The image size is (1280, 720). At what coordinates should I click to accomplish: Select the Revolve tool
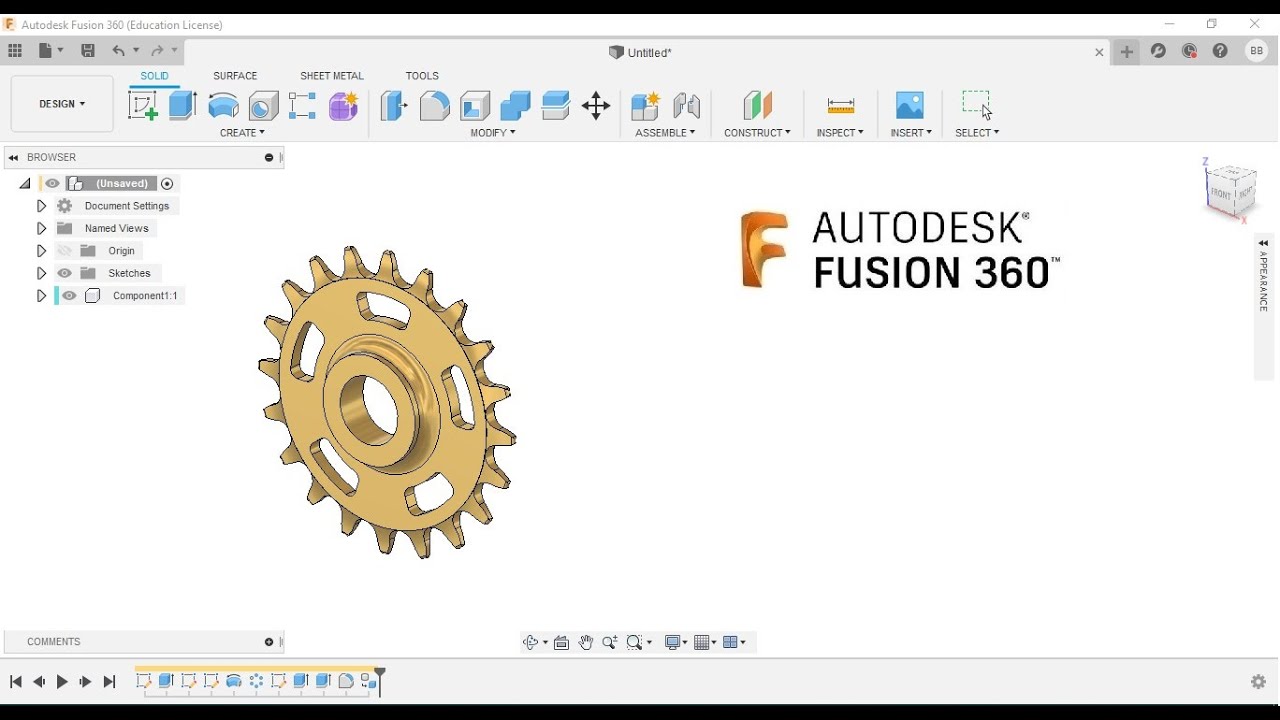223,105
